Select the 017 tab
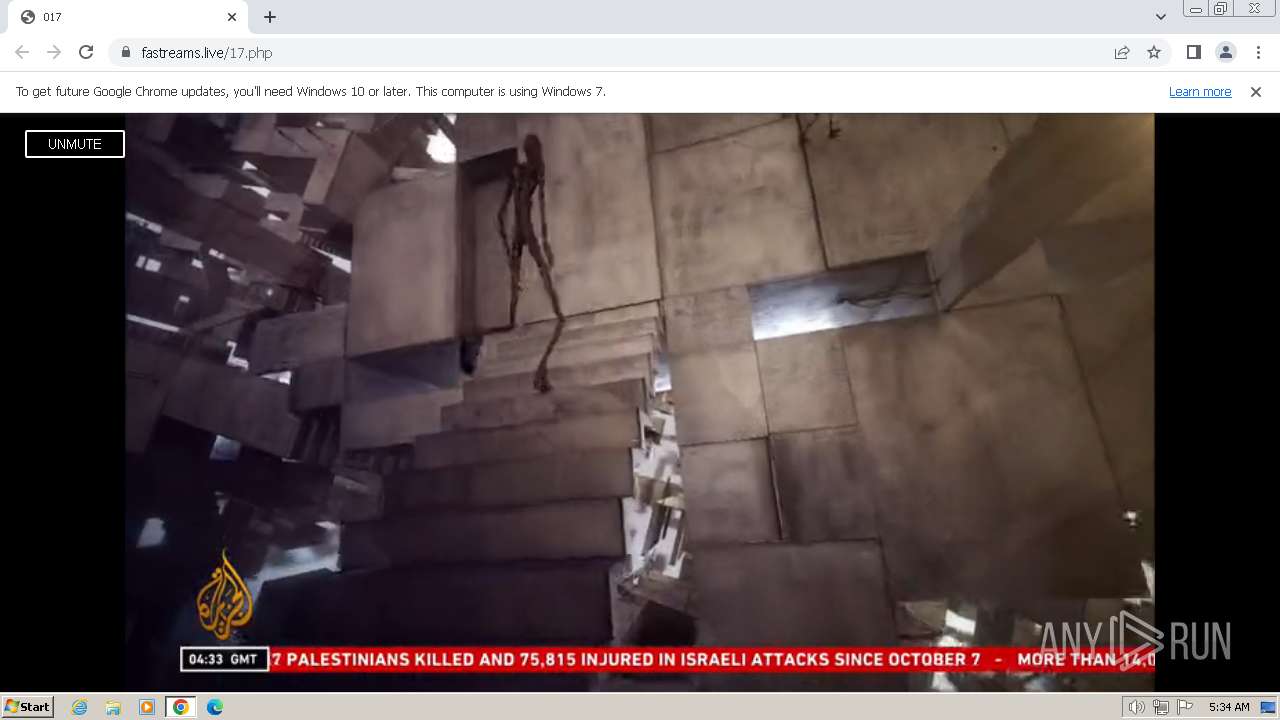The width and height of the screenshot is (1280, 720). pyautogui.click(x=130, y=17)
